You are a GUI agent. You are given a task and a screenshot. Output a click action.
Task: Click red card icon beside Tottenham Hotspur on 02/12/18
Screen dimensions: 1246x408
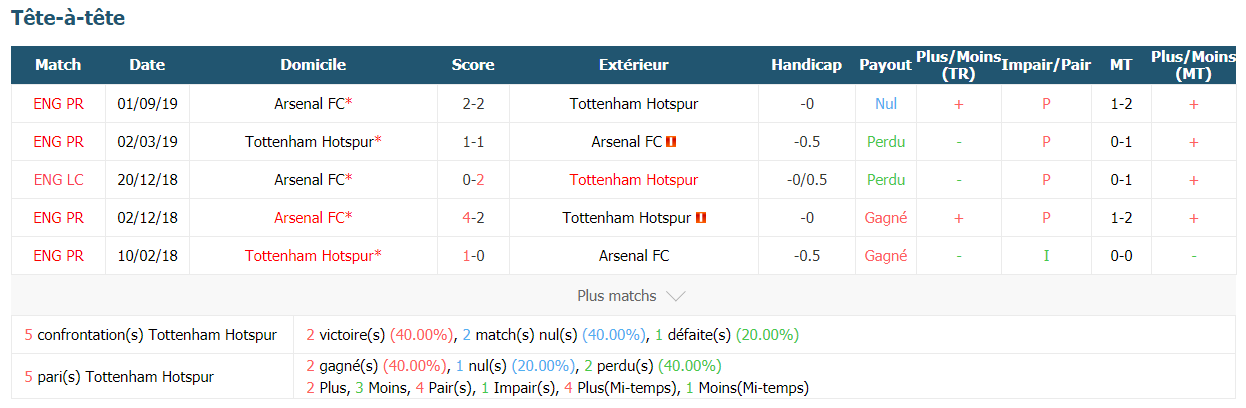point(701,218)
